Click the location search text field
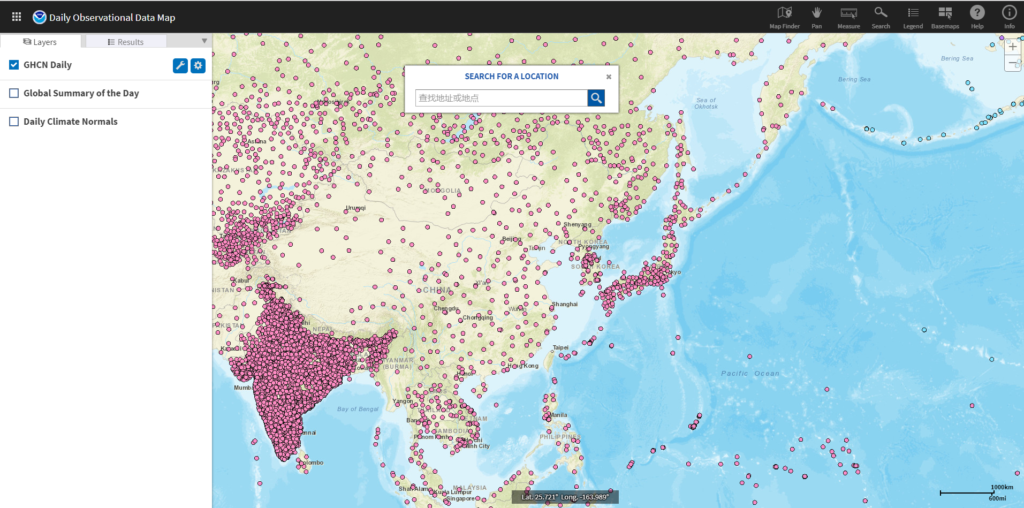The width and height of the screenshot is (1024, 508). pyautogui.click(x=500, y=98)
